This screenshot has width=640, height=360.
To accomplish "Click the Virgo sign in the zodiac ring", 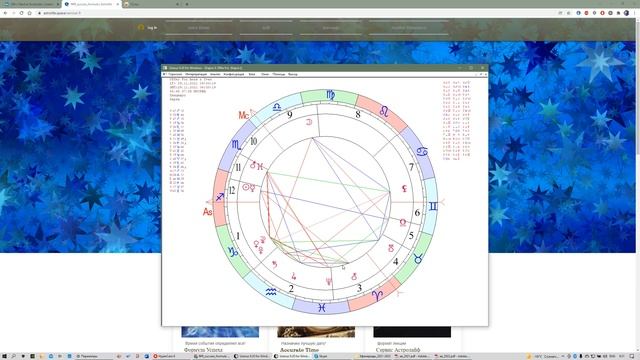I will pyautogui.click(x=331, y=96).
